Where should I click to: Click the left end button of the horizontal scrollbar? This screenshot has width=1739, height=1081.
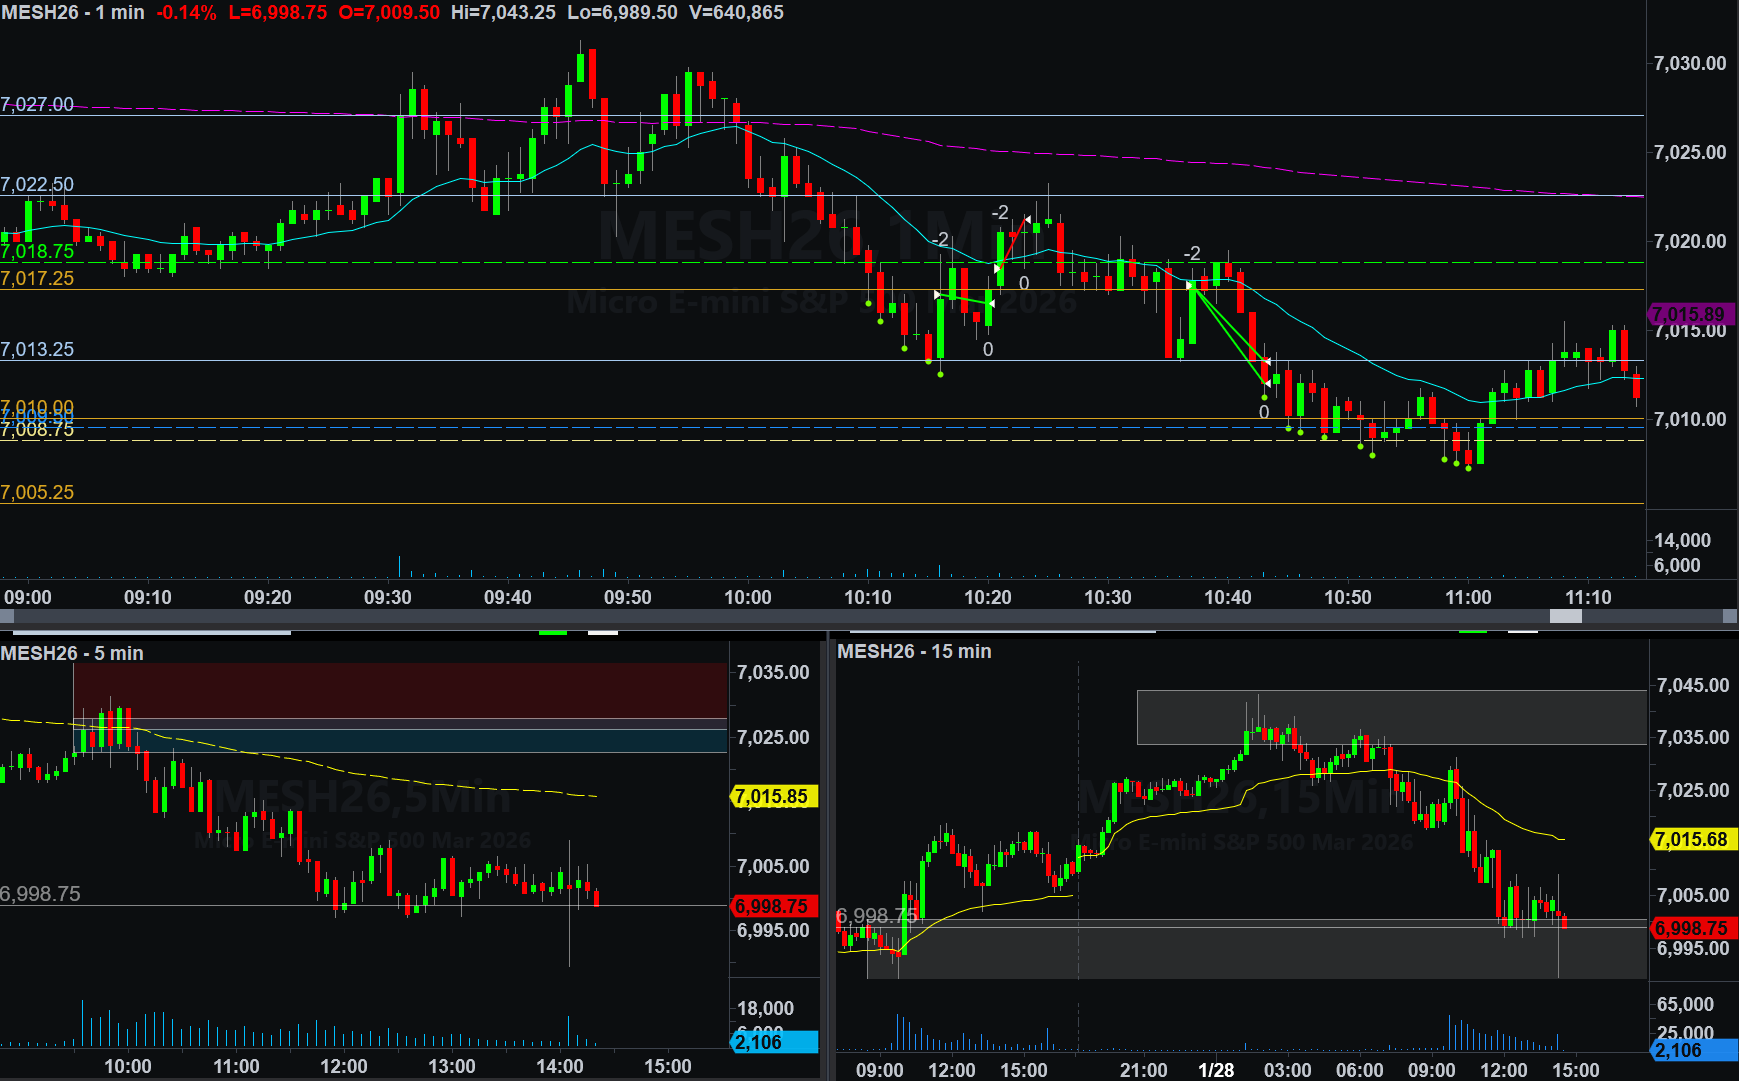7,617
